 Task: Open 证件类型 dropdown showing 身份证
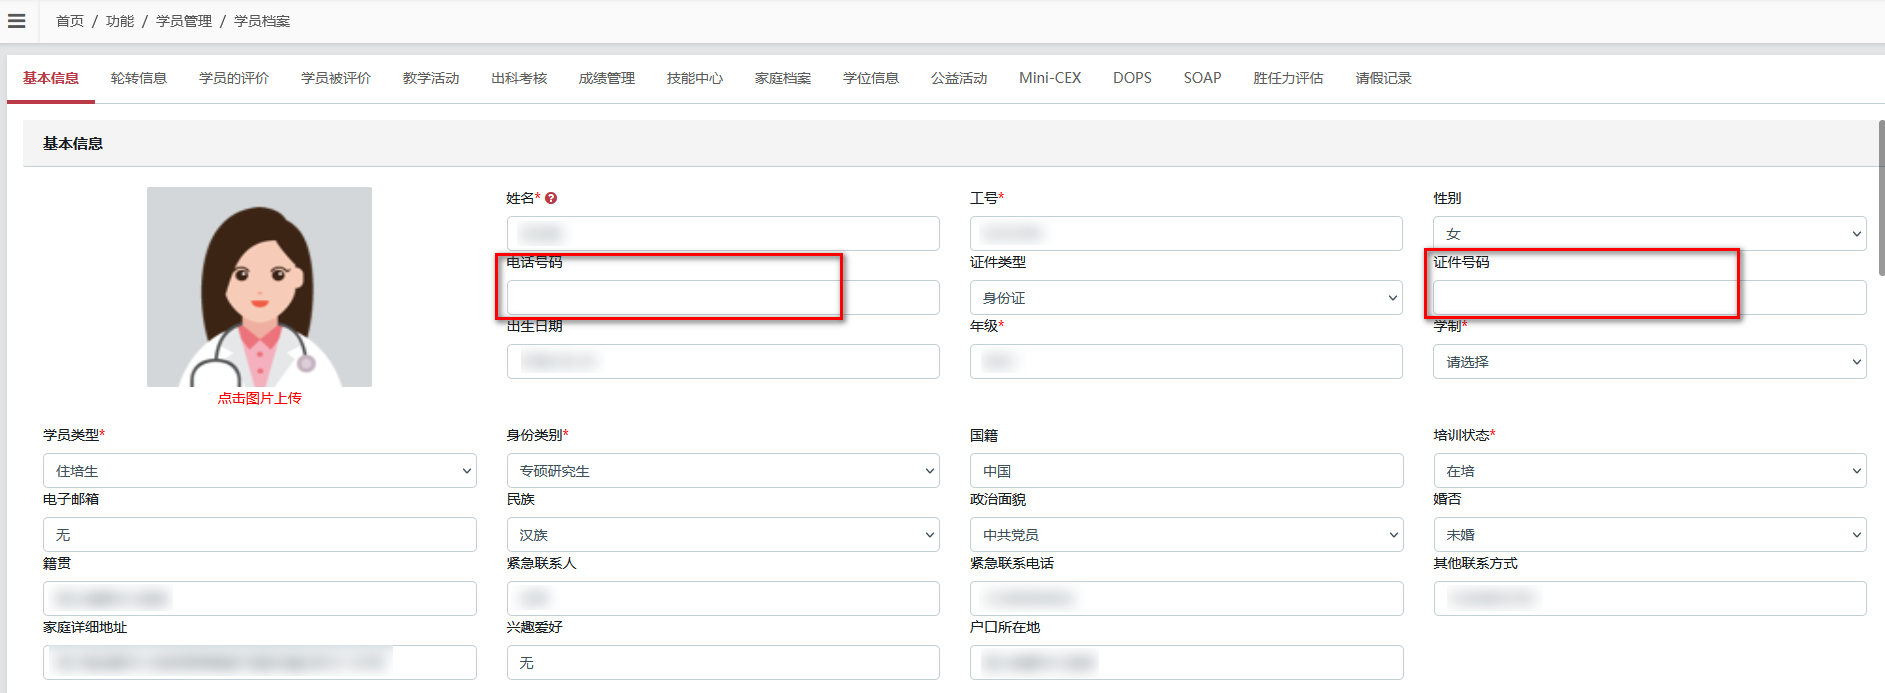click(x=1186, y=297)
